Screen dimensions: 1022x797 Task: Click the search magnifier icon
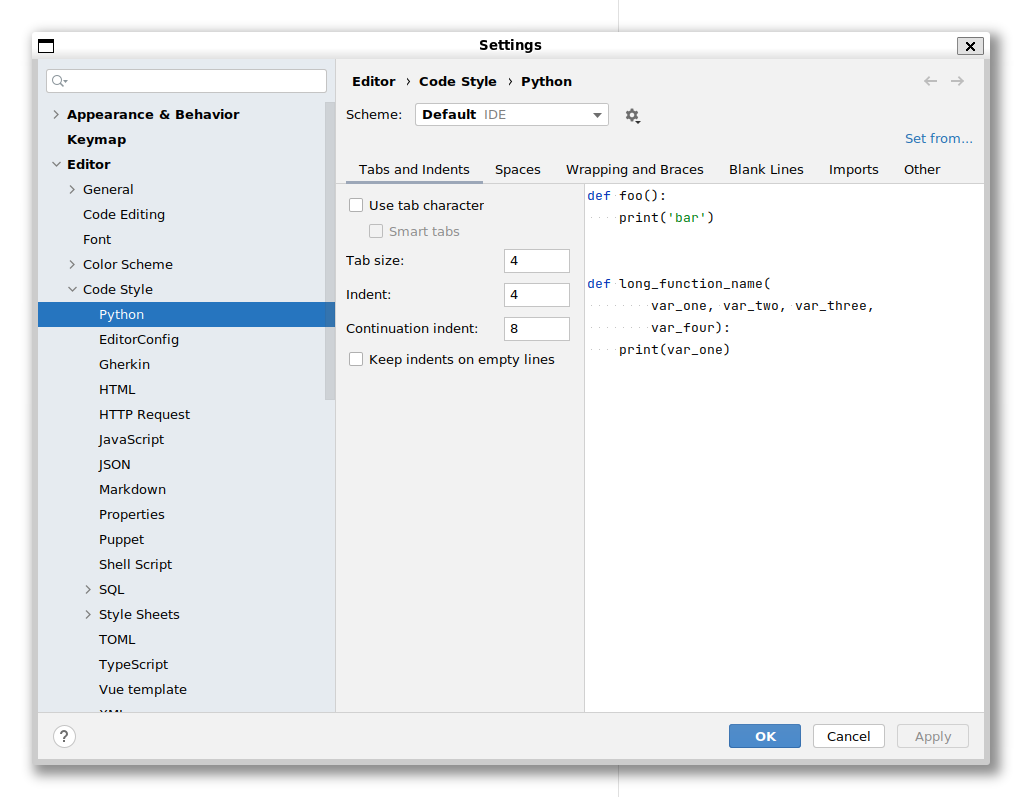tap(59, 81)
